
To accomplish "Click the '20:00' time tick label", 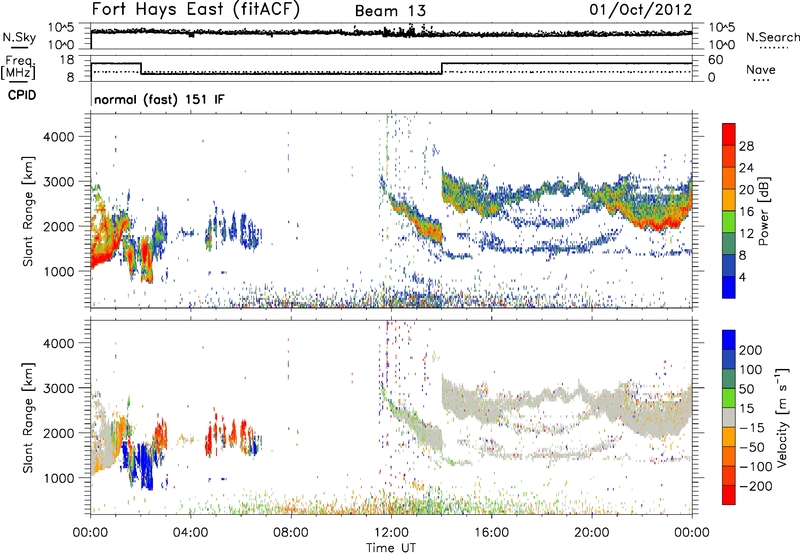I will (x=591, y=533).
